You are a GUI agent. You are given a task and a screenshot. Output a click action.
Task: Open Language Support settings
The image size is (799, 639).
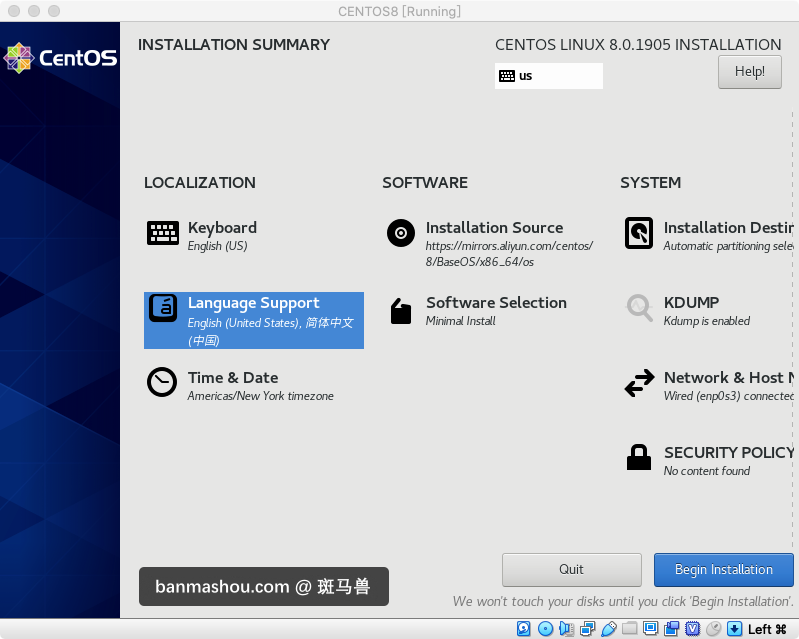254,320
